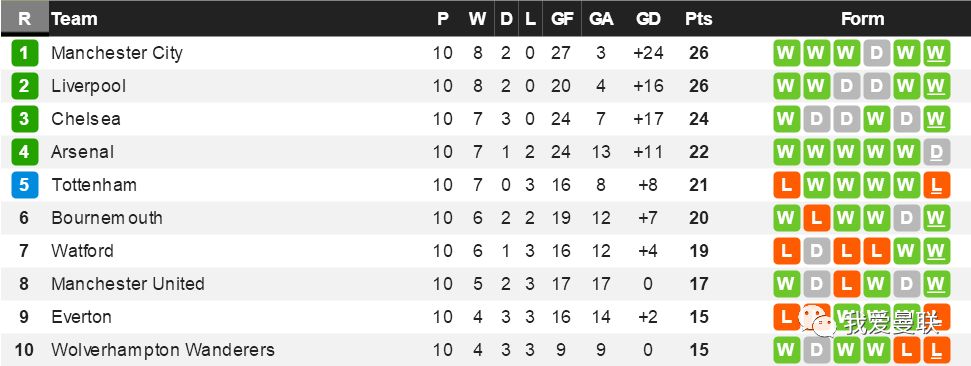Image resolution: width=971 pixels, height=366 pixels.
Task: Sort by the GF column header
Action: tap(562, 19)
